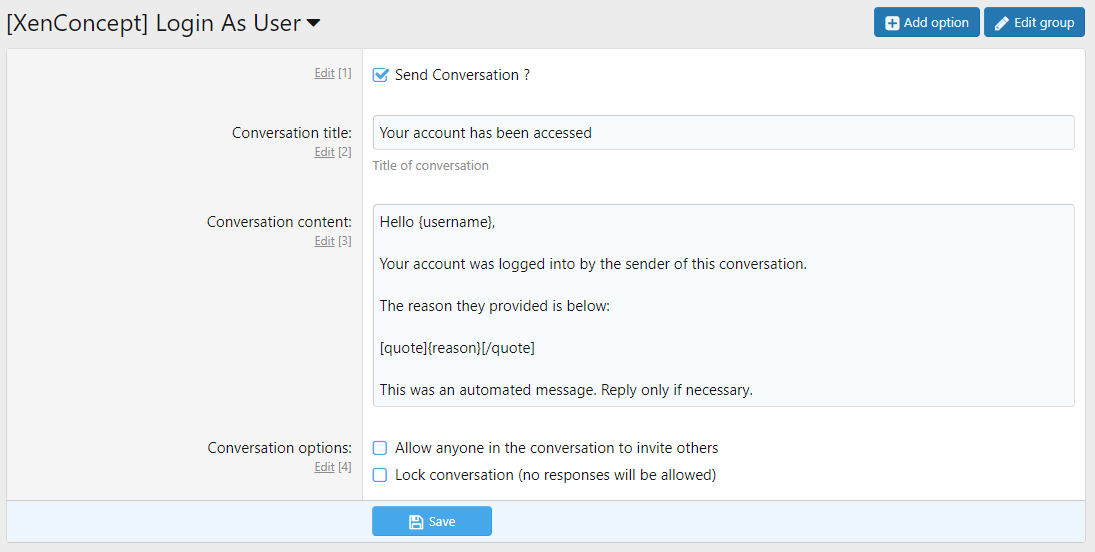This screenshot has width=1095, height=552.
Task: Click the Hello {username} line in content
Action: pyautogui.click(x=437, y=222)
